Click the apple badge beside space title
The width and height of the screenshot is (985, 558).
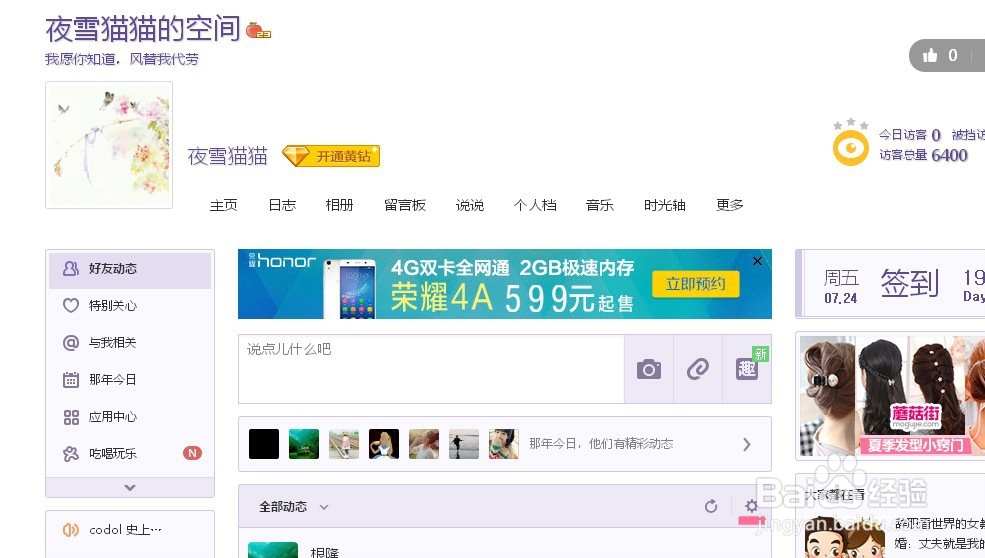[x=258, y=30]
